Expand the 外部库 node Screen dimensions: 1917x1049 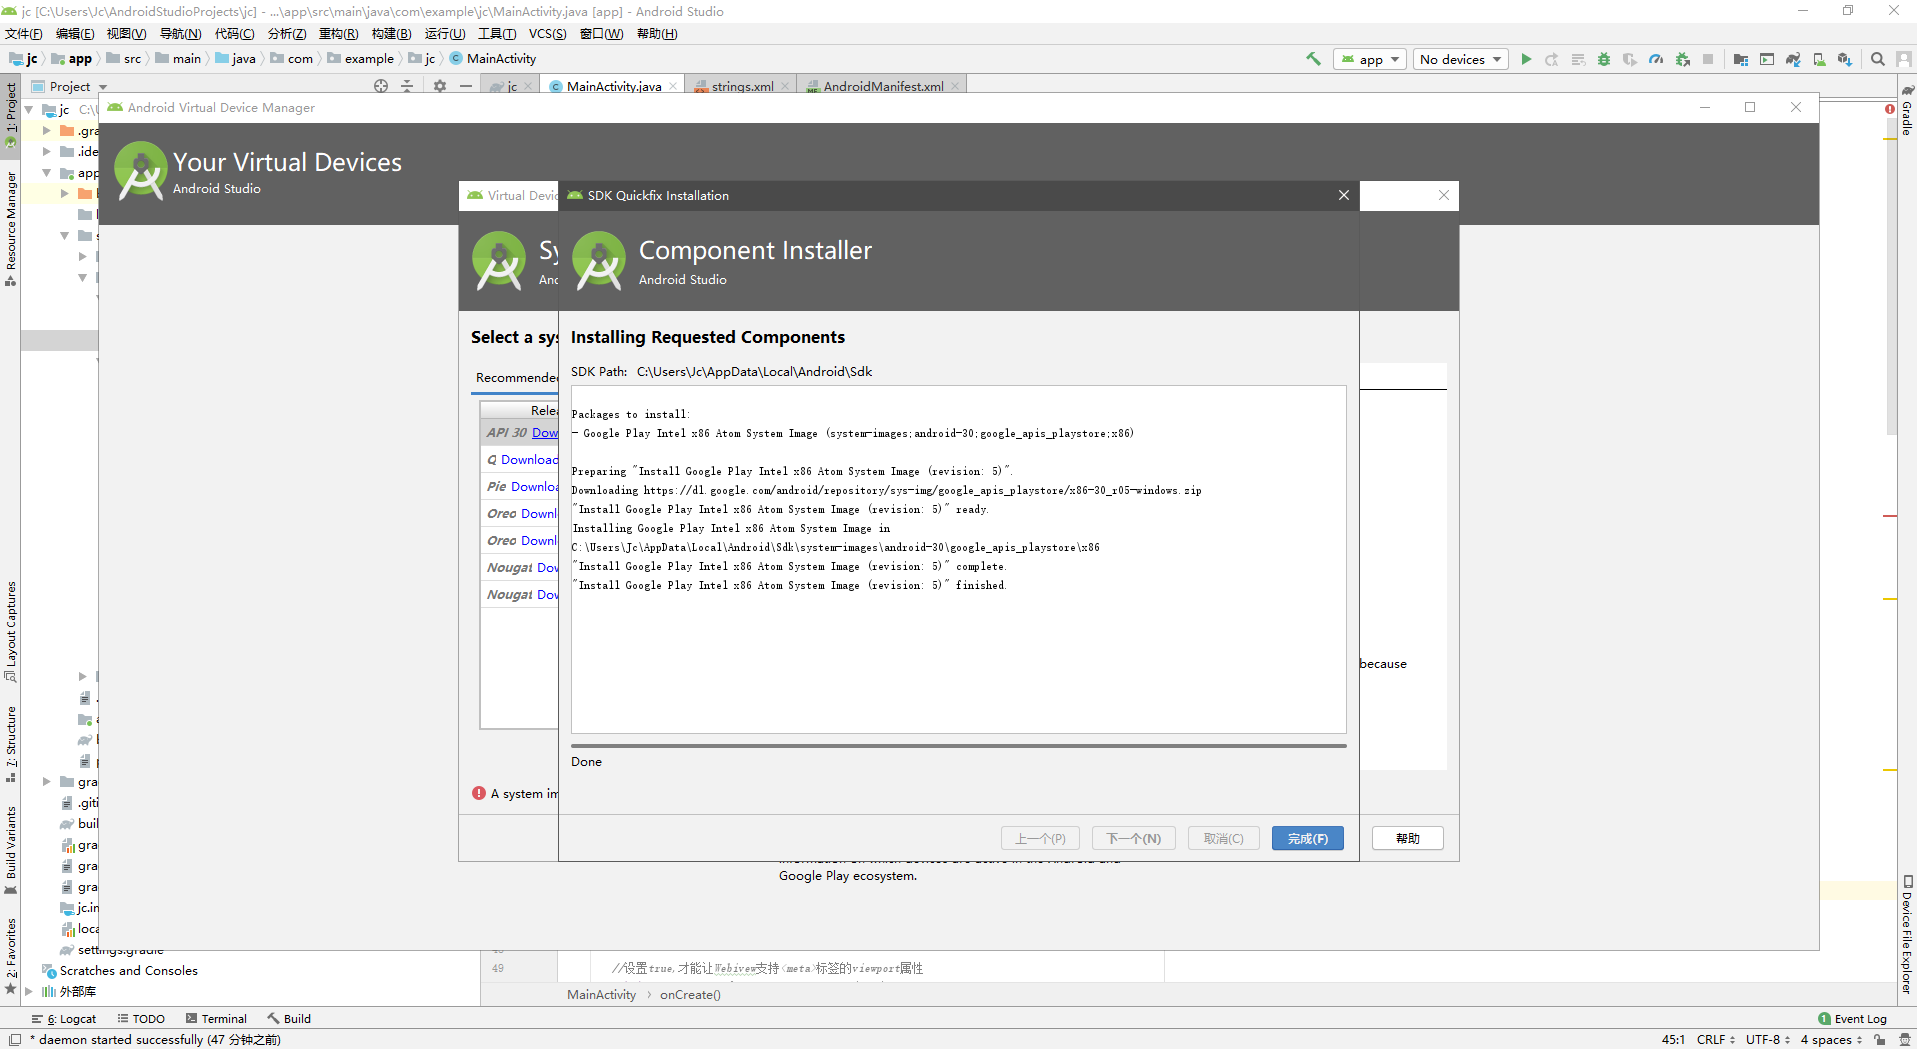(x=29, y=991)
